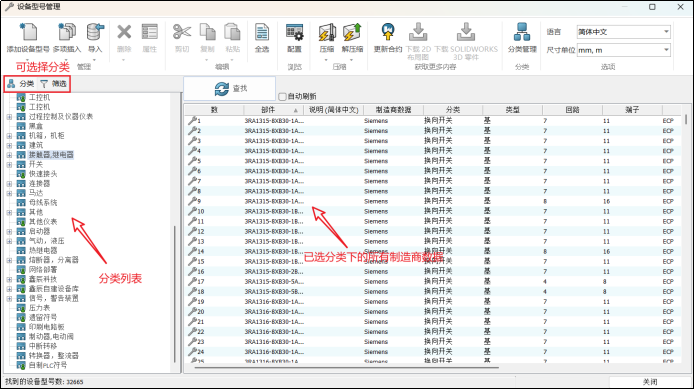
Task: Select the 自制PLC符号 category
Action: 48,365
